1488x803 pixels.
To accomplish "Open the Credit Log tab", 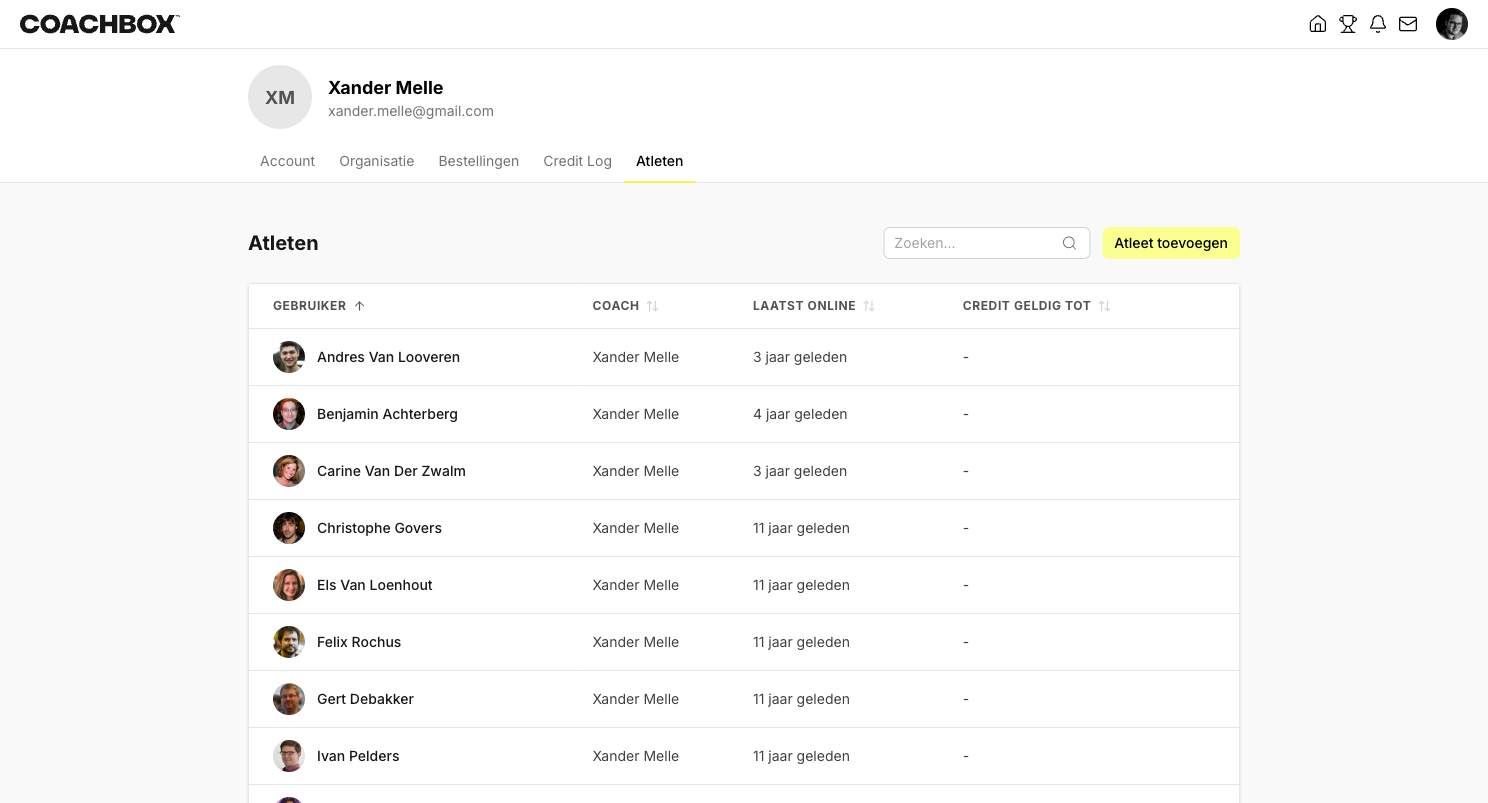I will pos(578,161).
